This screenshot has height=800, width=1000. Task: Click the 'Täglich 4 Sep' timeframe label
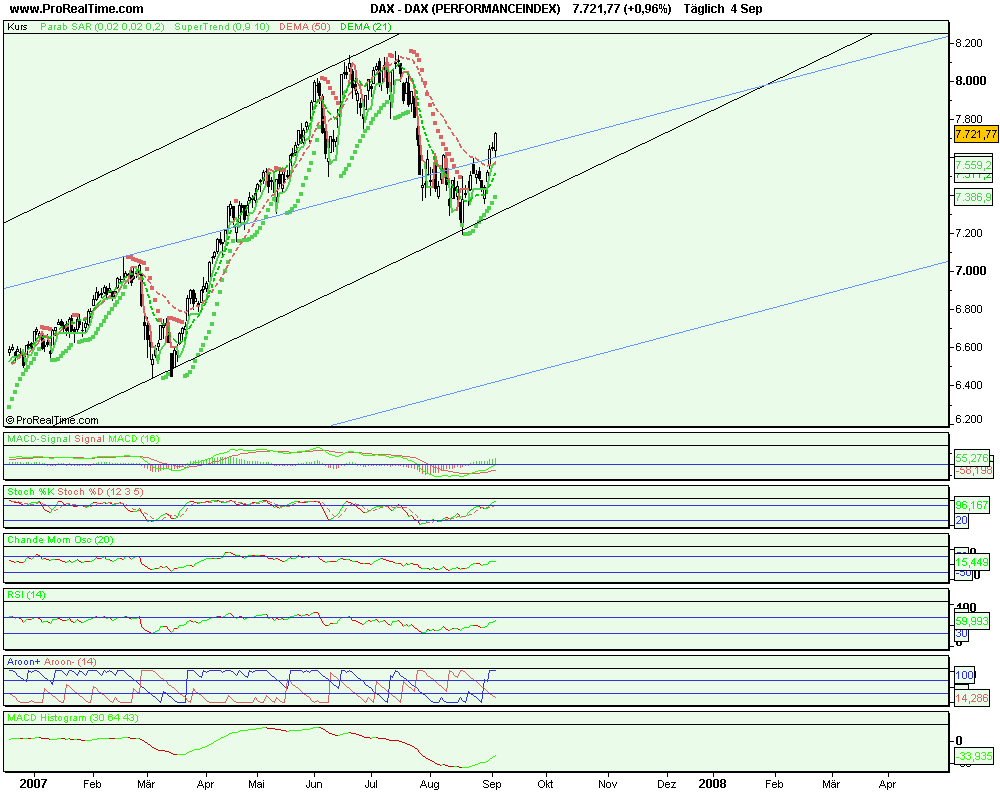pos(723,9)
